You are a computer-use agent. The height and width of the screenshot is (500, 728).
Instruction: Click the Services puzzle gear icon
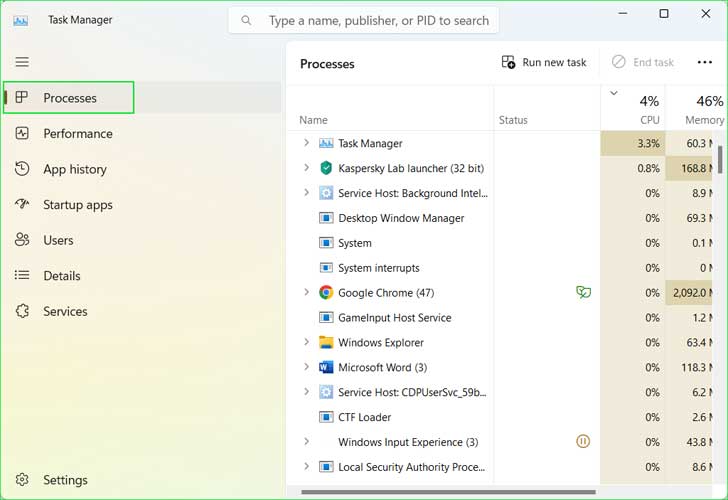click(22, 311)
